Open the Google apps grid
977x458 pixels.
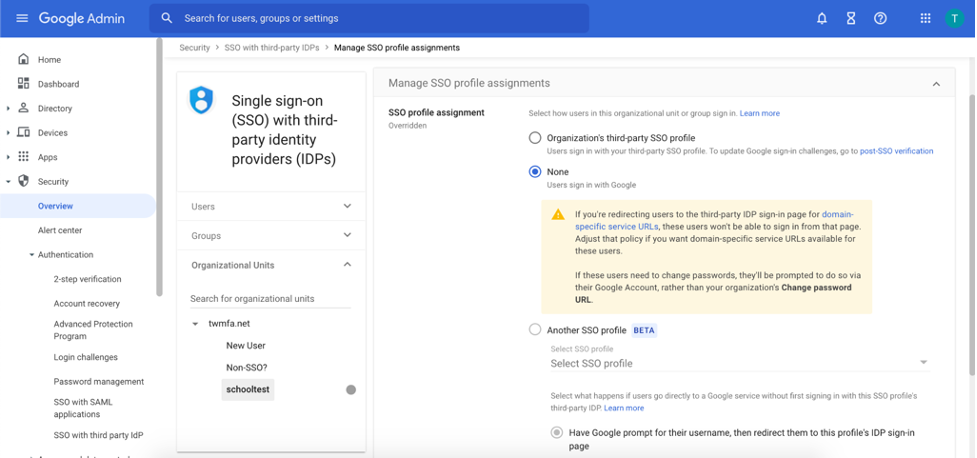(x=925, y=18)
